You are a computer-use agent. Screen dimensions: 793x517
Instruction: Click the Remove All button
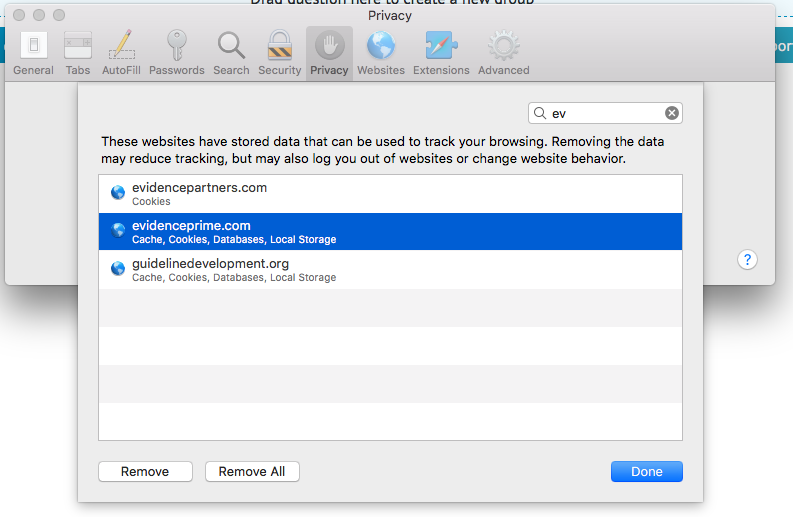point(252,471)
